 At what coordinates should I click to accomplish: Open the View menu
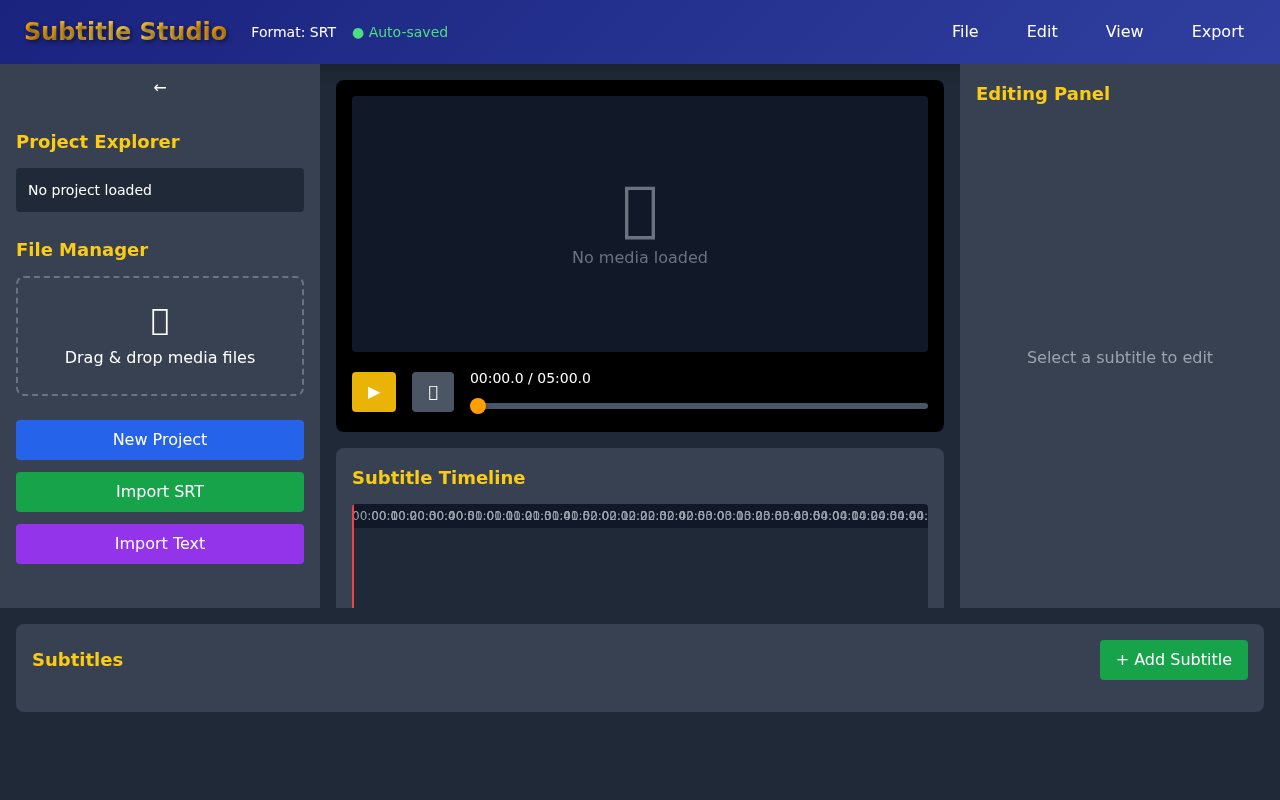(1124, 31)
